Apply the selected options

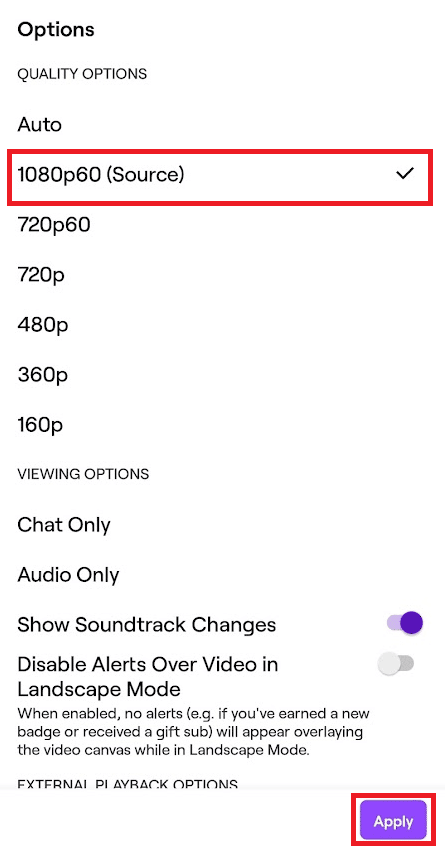[x=394, y=821]
